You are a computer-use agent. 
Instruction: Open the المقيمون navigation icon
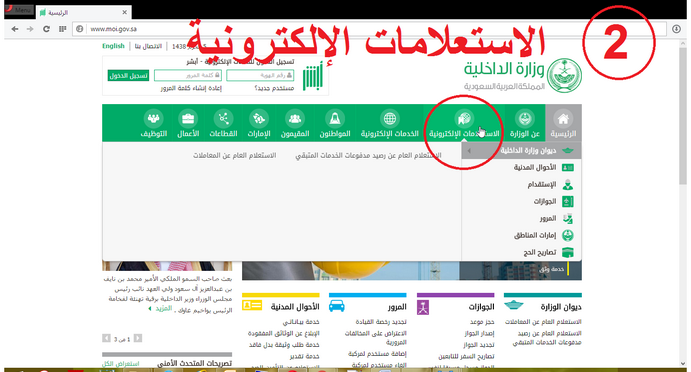pos(295,119)
